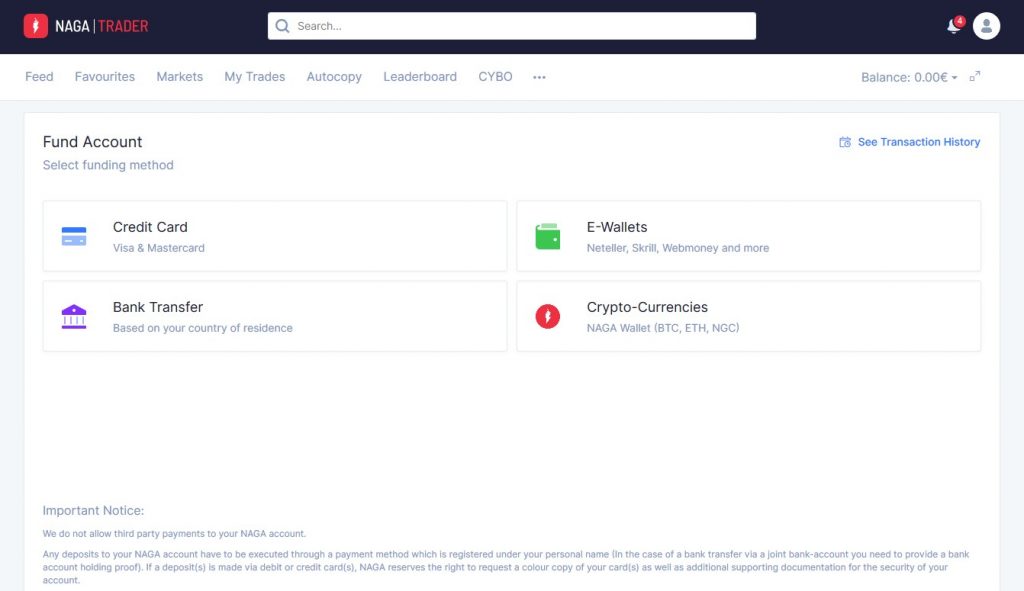Click Neteller, Skrill, Webmoney and more text
1024x591 pixels.
tap(677, 248)
